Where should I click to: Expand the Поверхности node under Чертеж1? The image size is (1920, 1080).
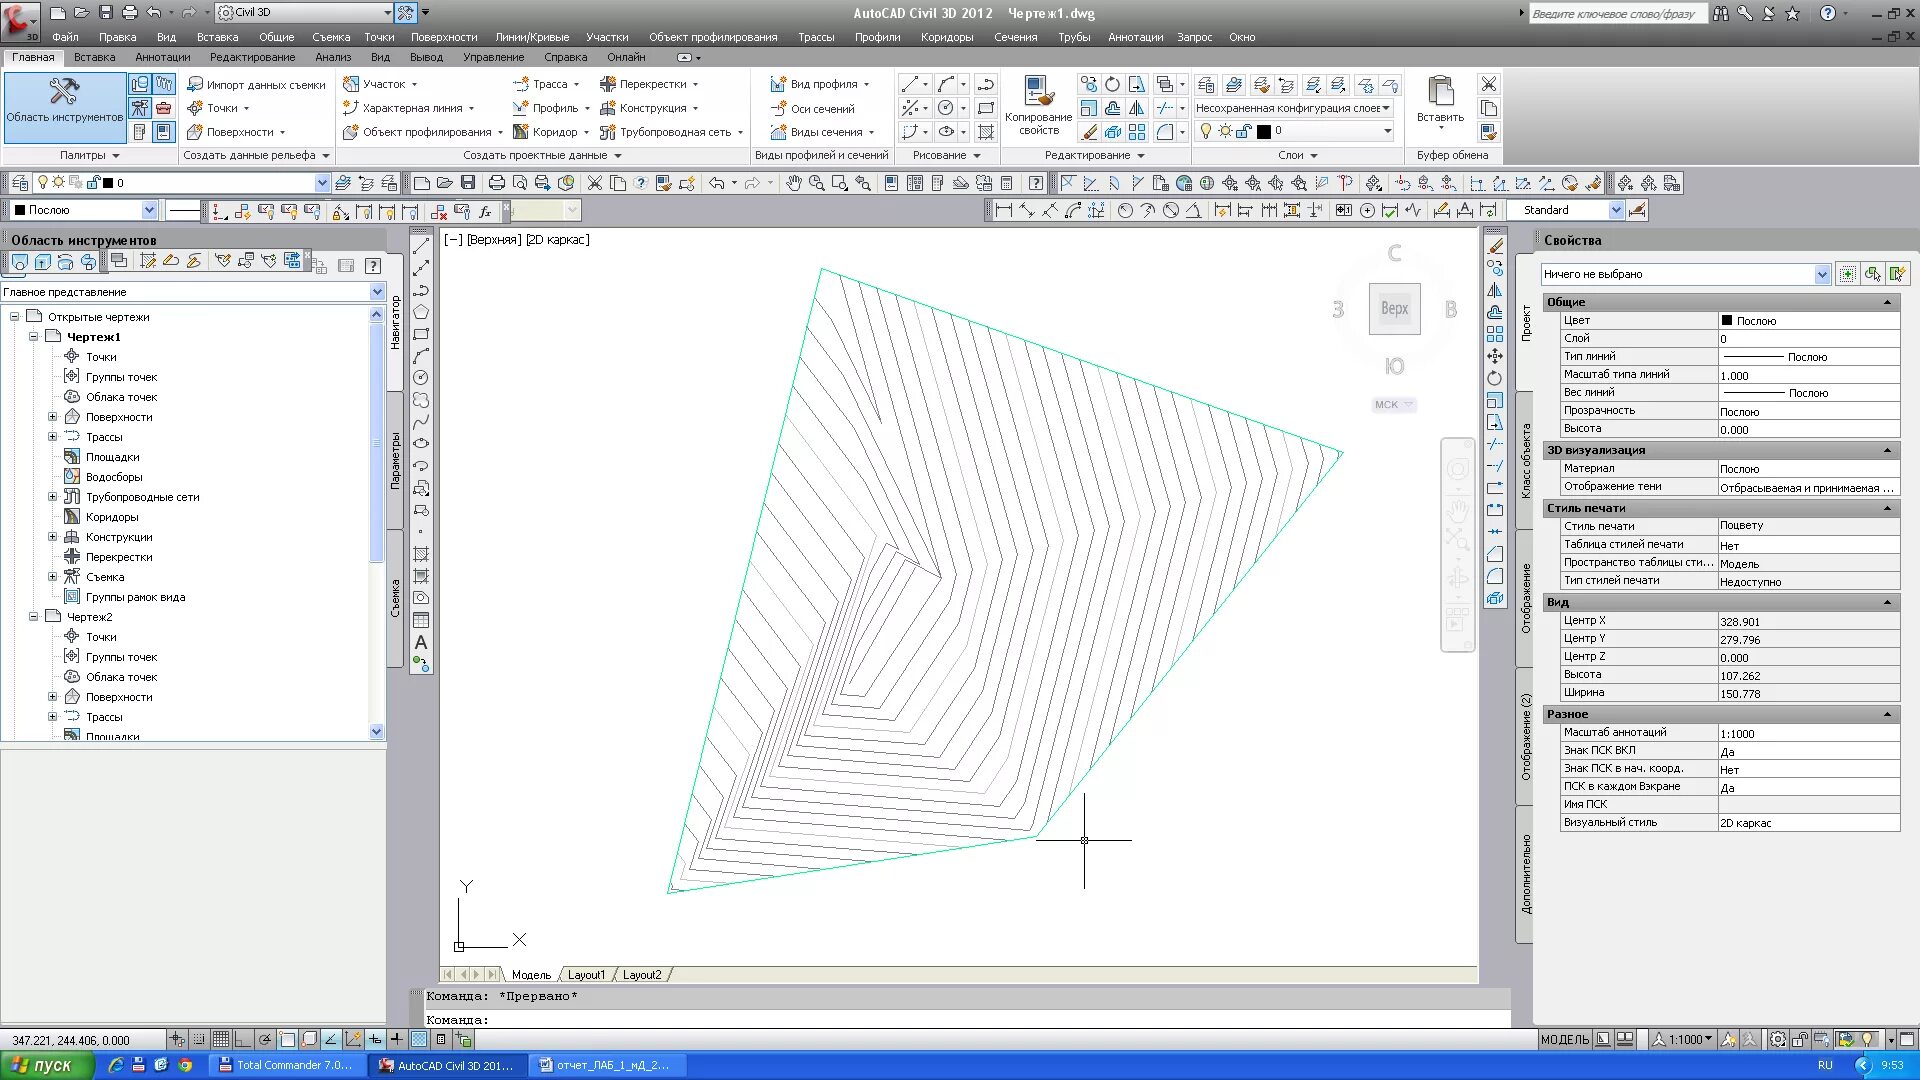[53, 417]
